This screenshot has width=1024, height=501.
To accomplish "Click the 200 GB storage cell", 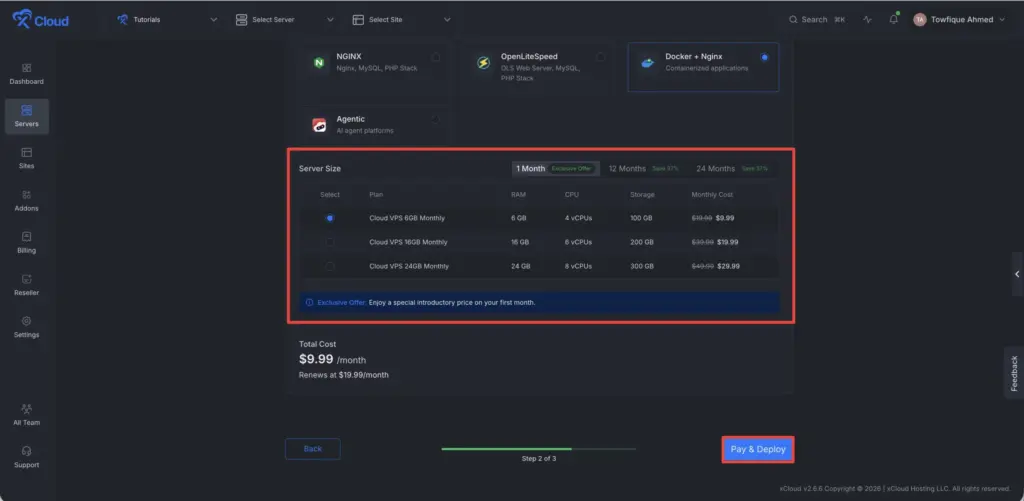I will tap(641, 242).
